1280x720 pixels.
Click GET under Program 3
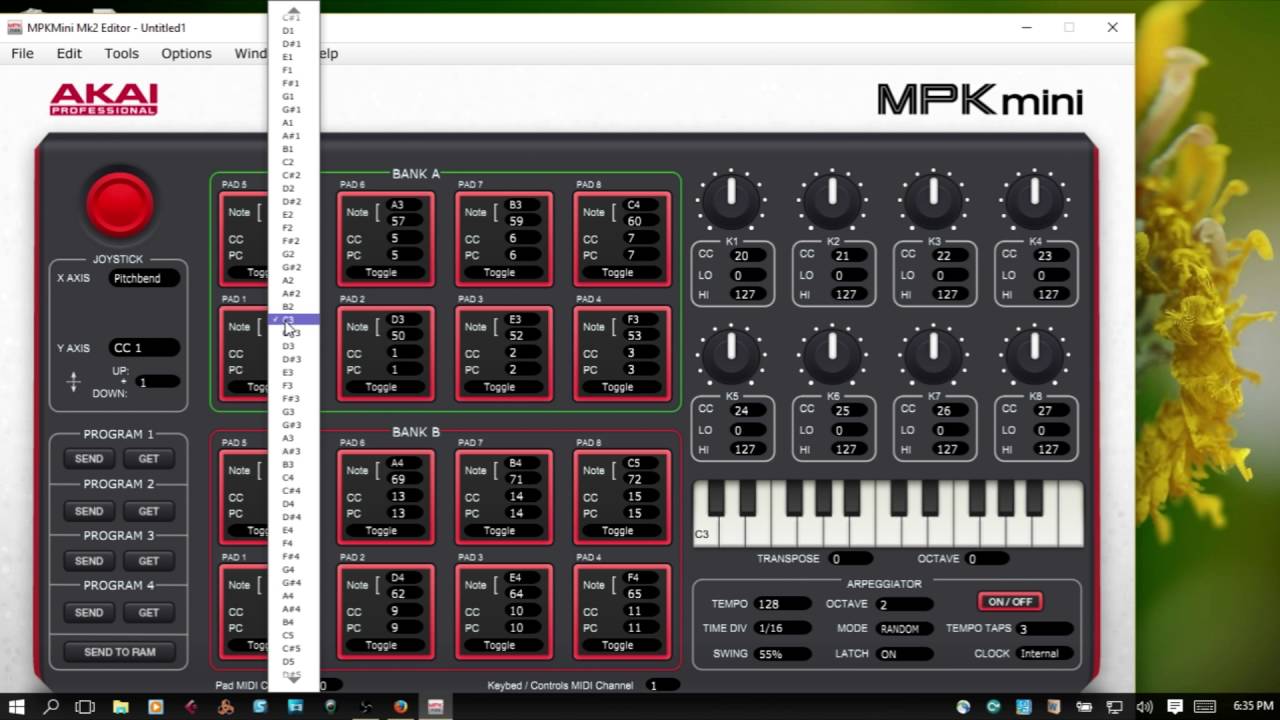tap(149, 561)
